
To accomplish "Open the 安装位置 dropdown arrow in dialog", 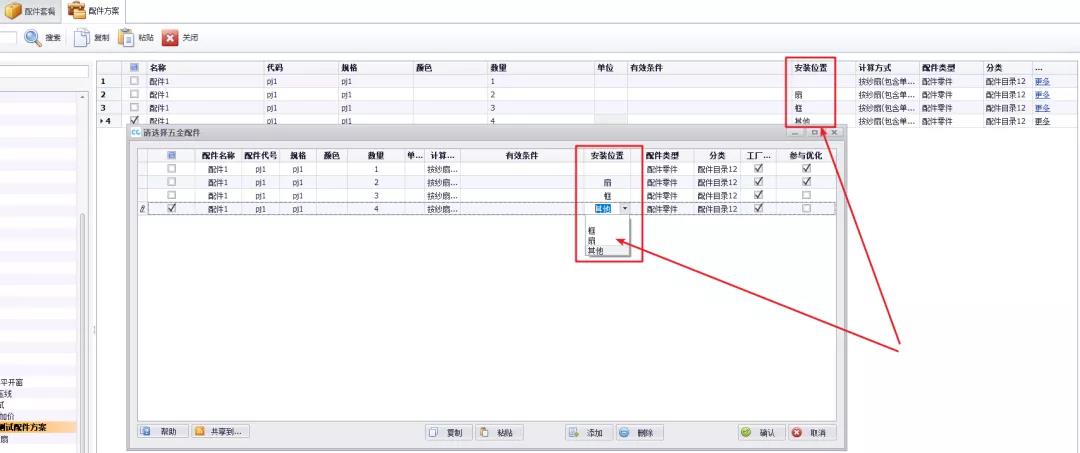I will click(625, 209).
